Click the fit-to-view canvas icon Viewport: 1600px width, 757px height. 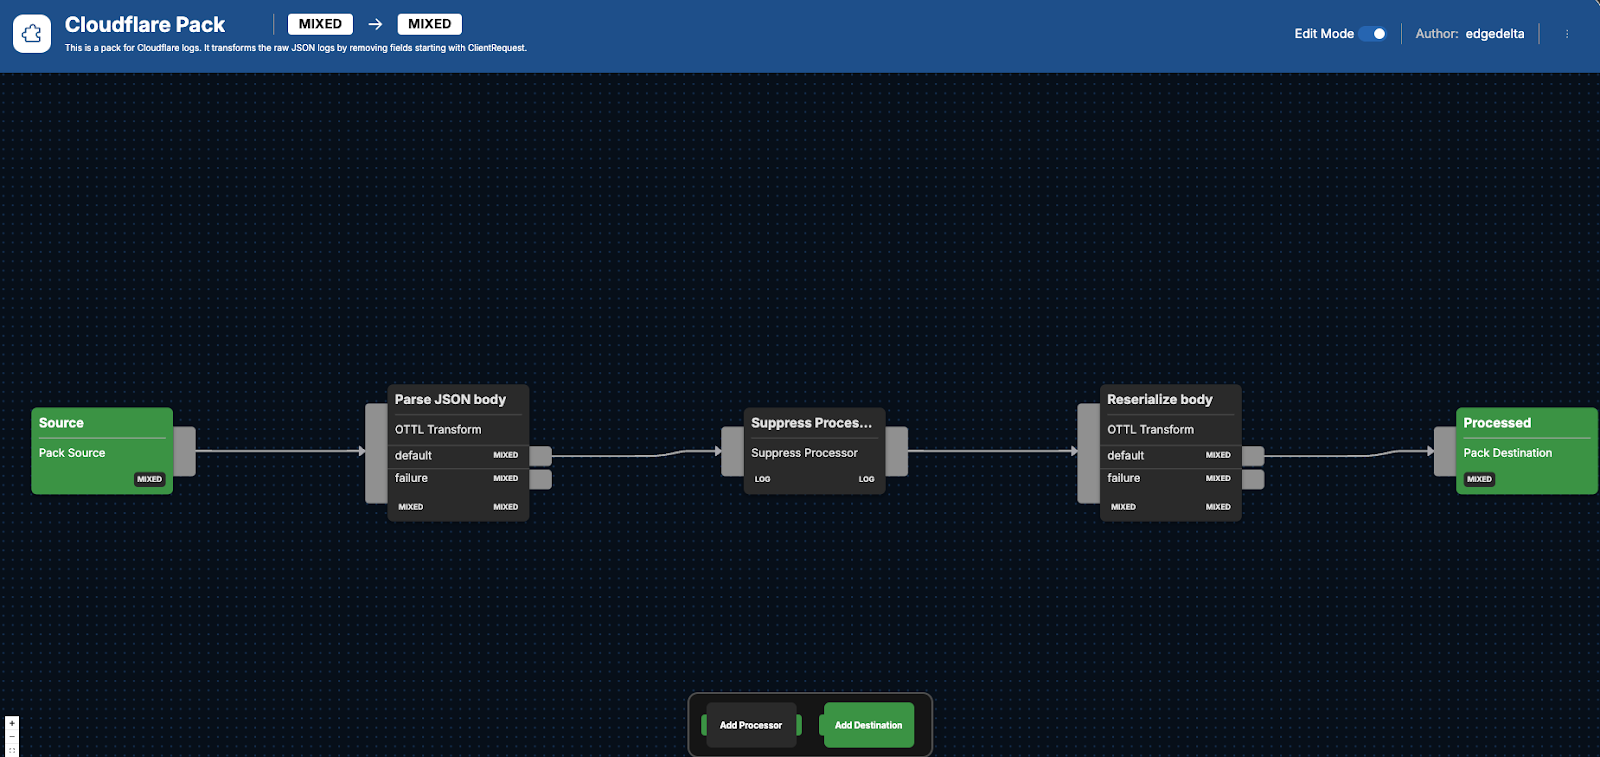[x=12, y=750]
